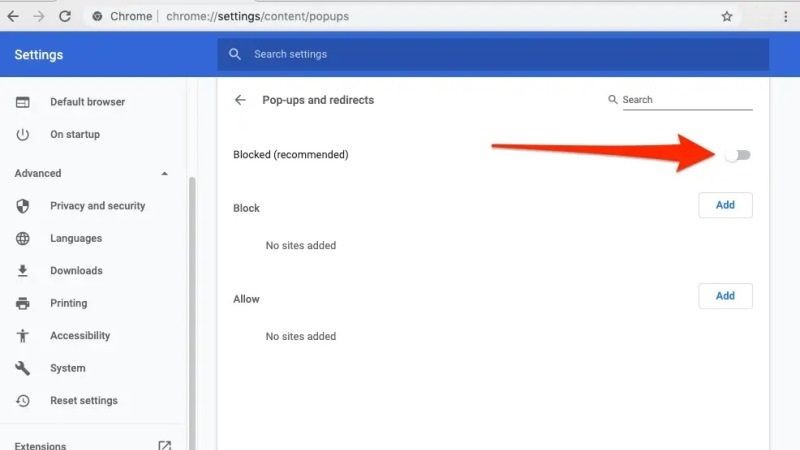Click the Search settings magnifier icon
The image size is (800, 450).
[x=235, y=54]
